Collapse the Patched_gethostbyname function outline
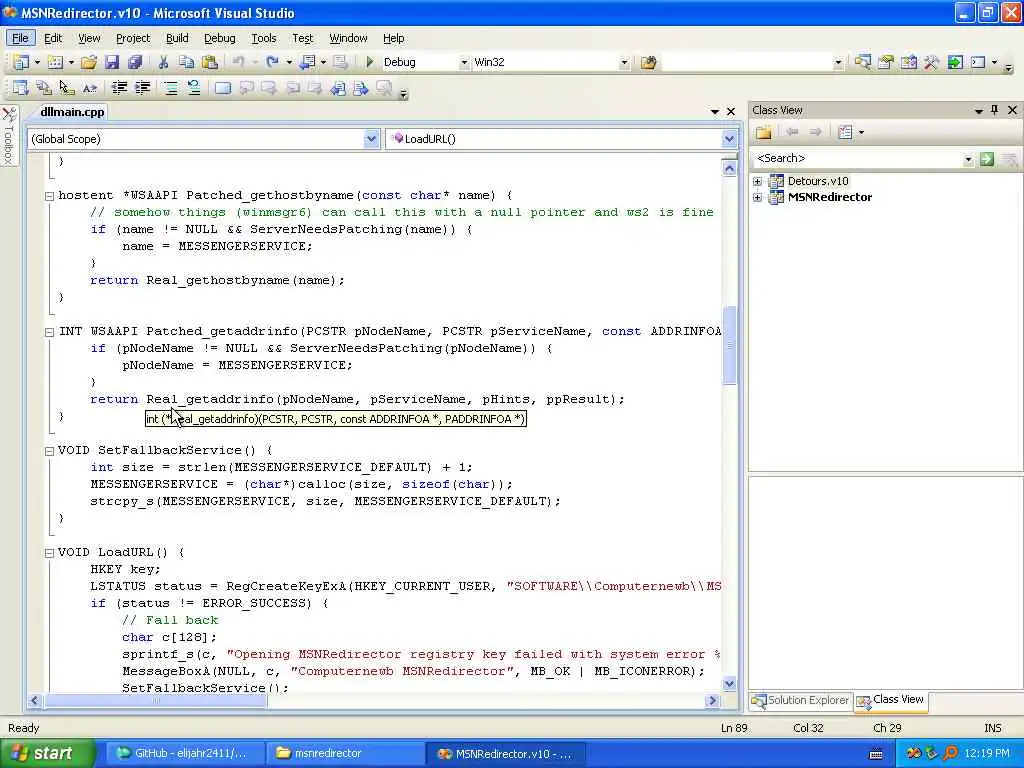The image size is (1024, 768). click(49, 196)
